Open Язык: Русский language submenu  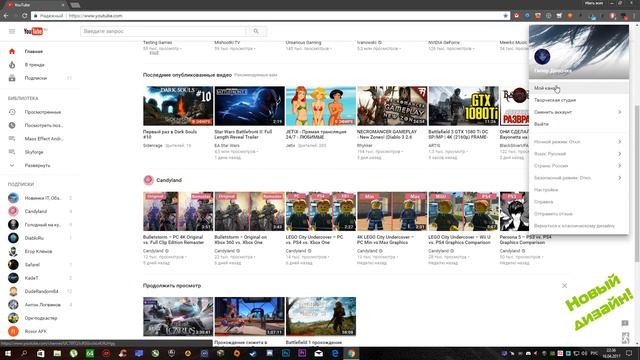(x=579, y=154)
